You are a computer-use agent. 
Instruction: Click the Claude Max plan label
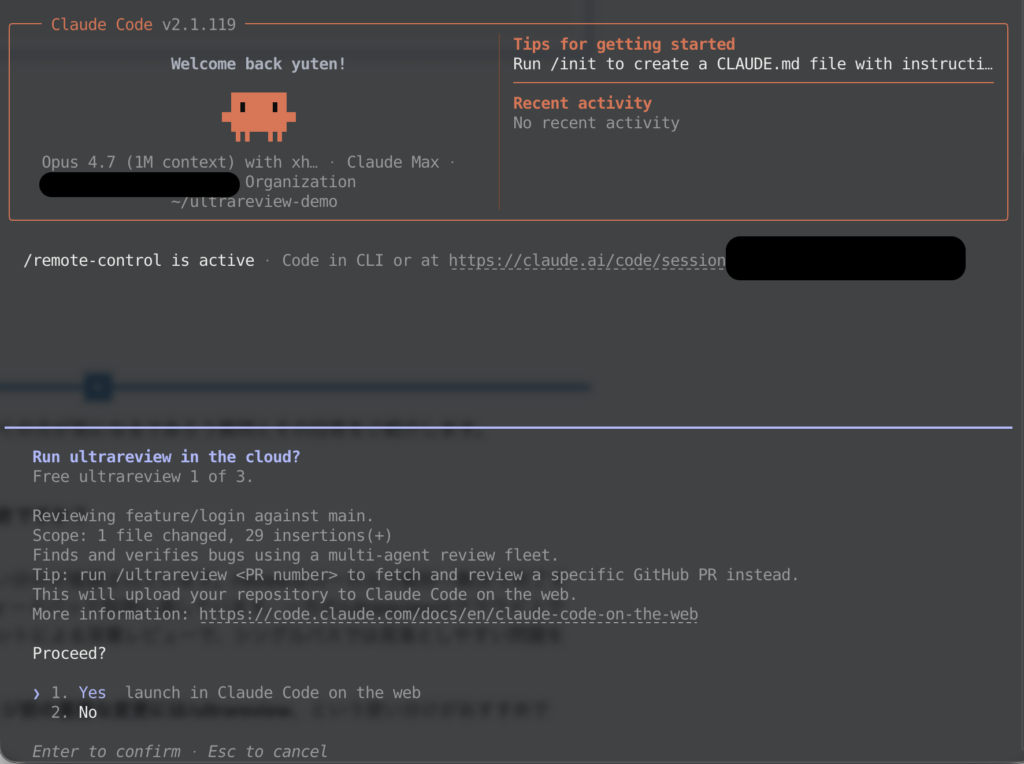tap(392, 162)
